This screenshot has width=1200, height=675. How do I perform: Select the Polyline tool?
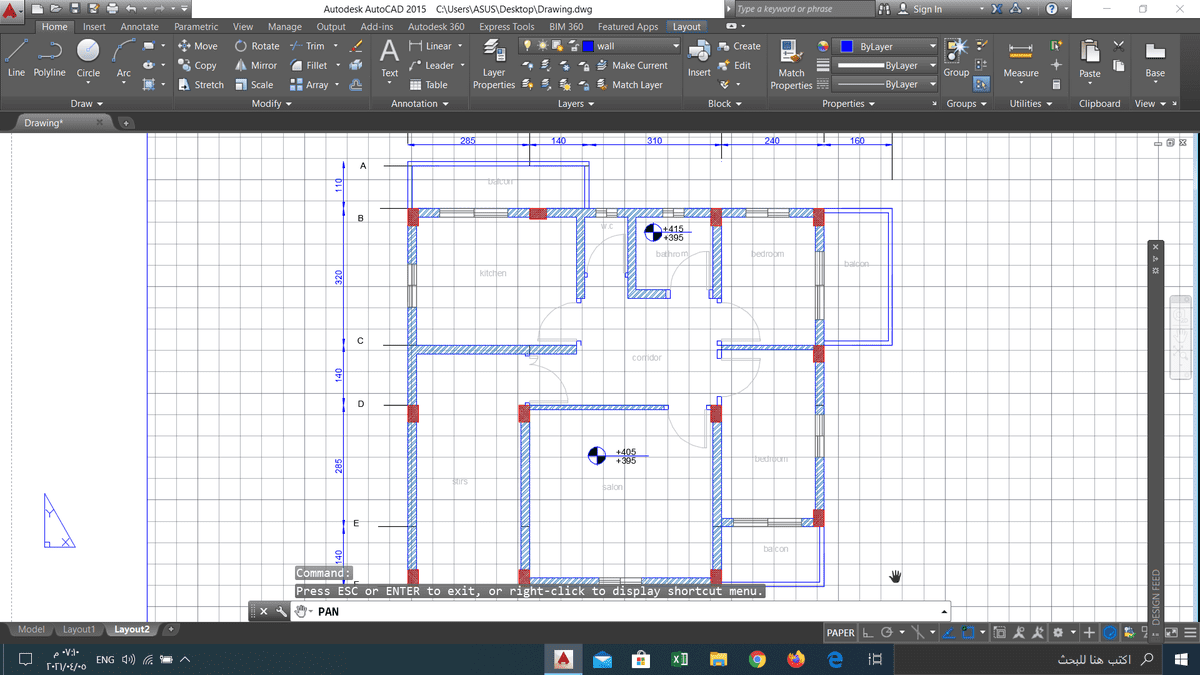[x=49, y=51]
